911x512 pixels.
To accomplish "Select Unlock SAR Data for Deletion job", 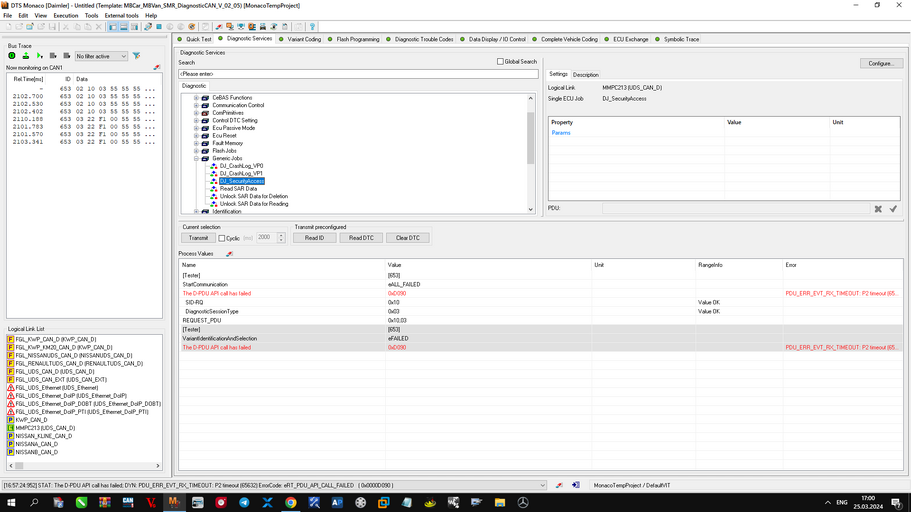I will tap(254, 196).
